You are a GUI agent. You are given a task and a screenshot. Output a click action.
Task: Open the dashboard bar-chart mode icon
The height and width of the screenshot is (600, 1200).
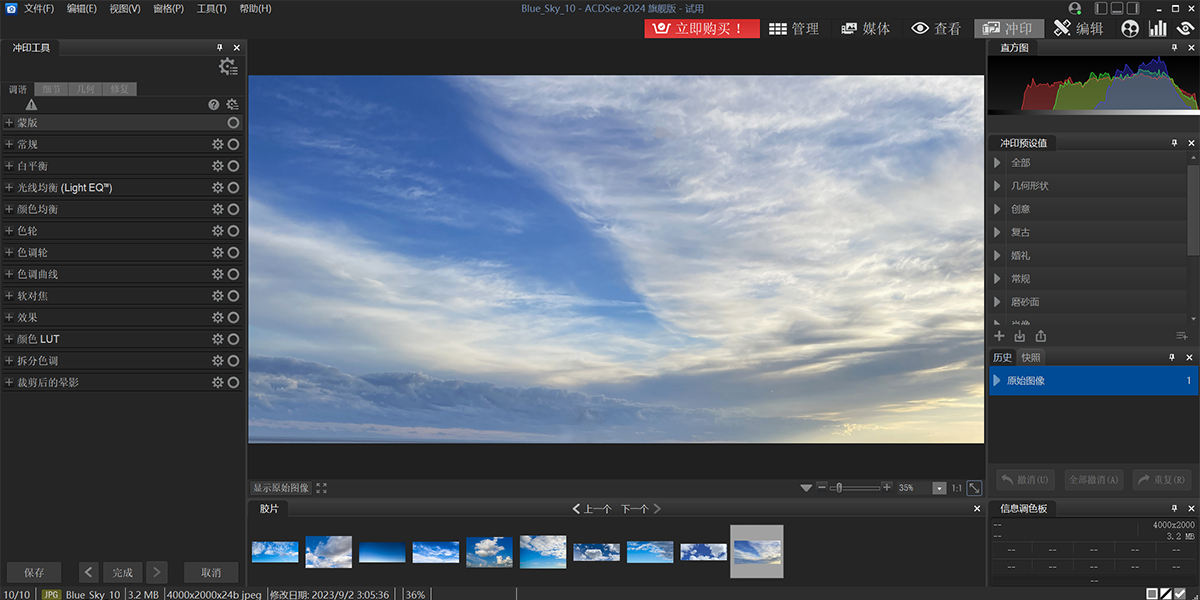point(1157,29)
